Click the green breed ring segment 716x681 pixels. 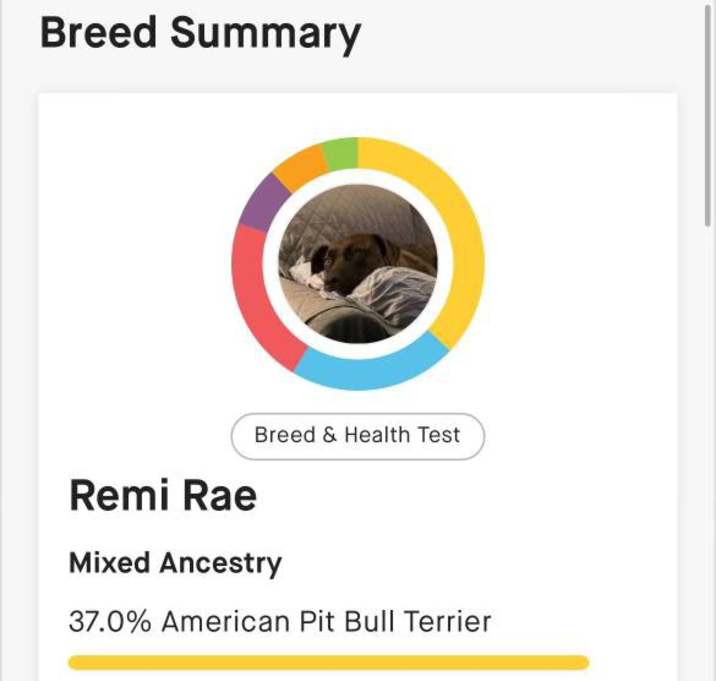341,153
